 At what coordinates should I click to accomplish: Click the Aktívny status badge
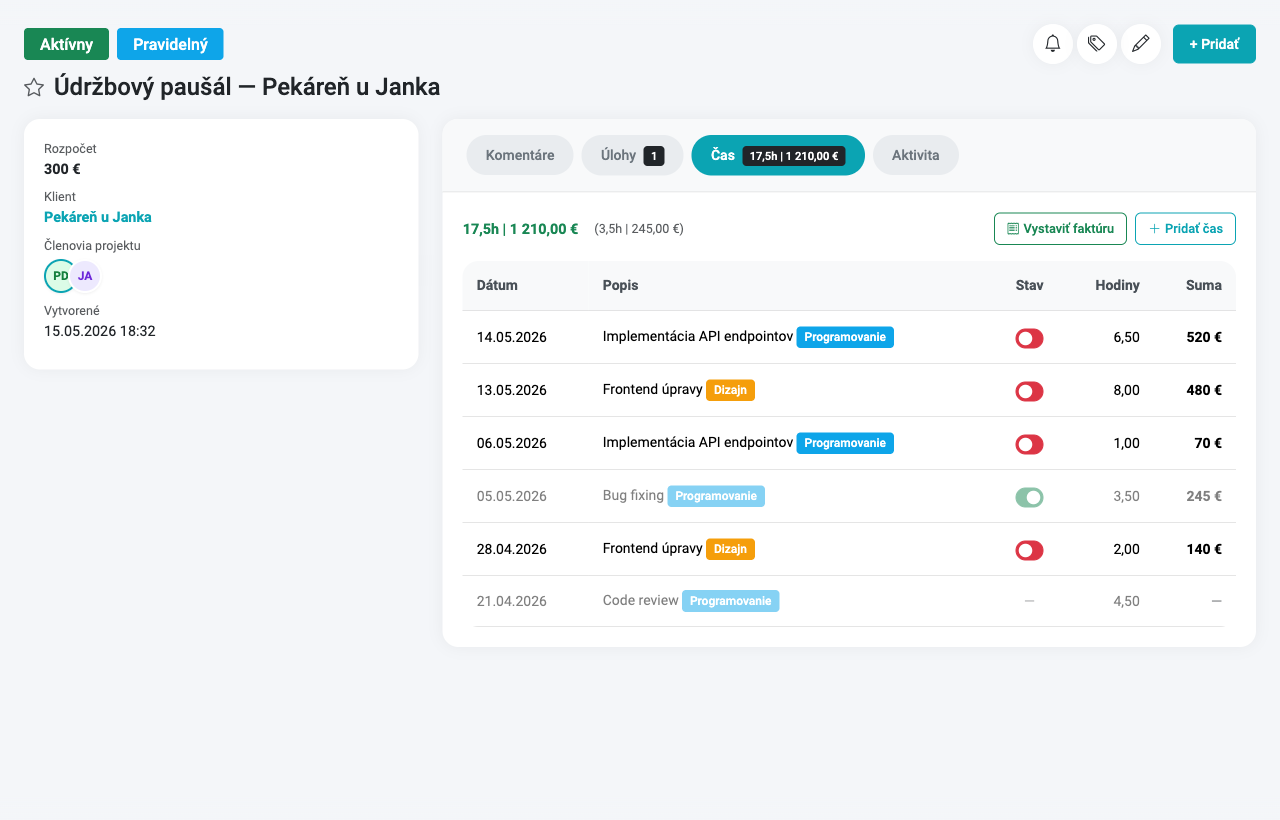66,44
